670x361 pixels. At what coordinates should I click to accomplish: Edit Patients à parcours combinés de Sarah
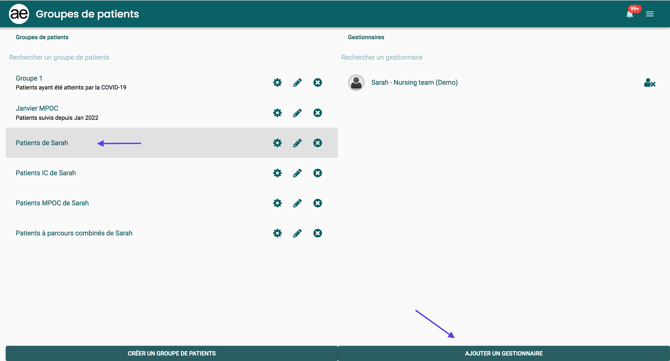pyautogui.click(x=297, y=233)
